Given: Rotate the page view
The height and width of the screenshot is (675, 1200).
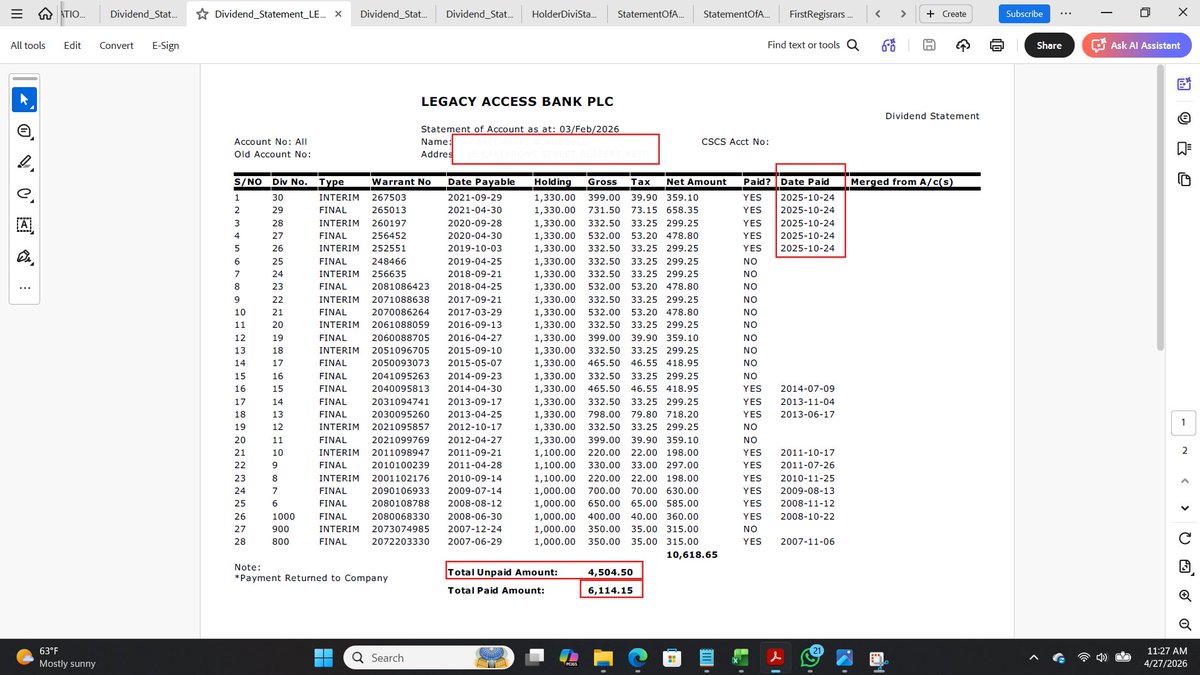Looking at the screenshot, I should click(x=1184, y=538).
